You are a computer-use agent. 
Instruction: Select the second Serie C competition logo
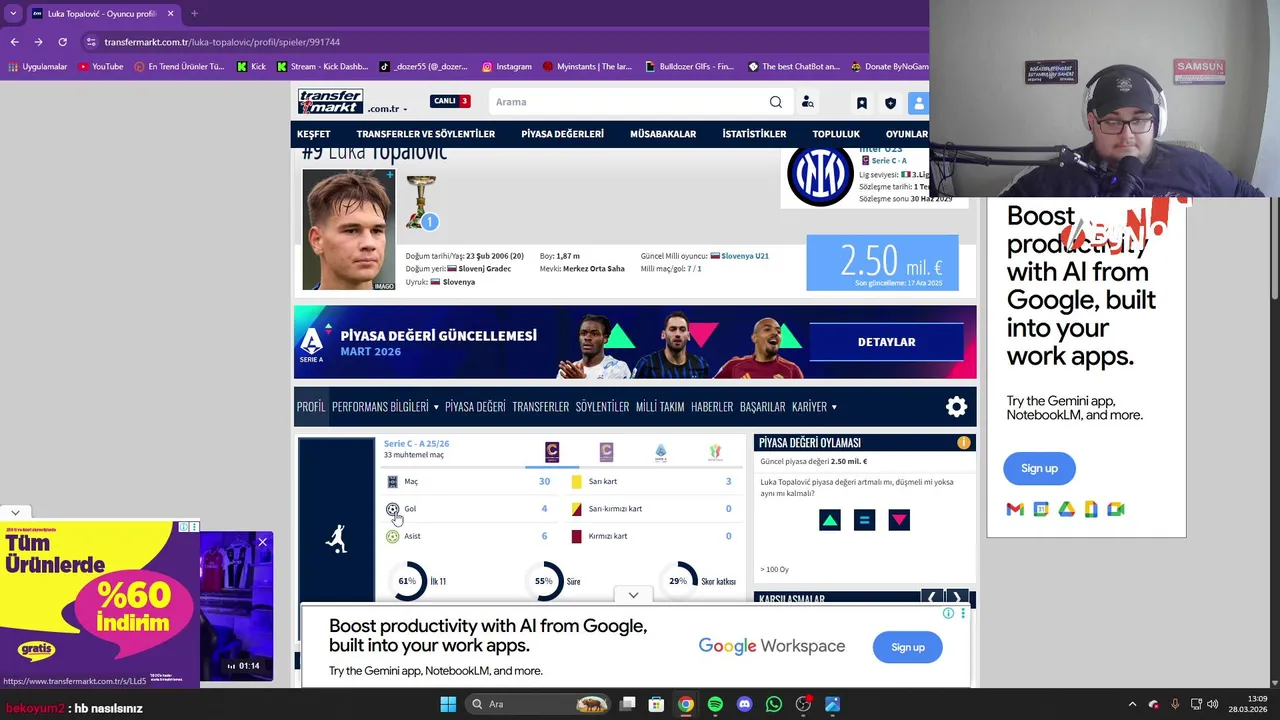point(606,453)
